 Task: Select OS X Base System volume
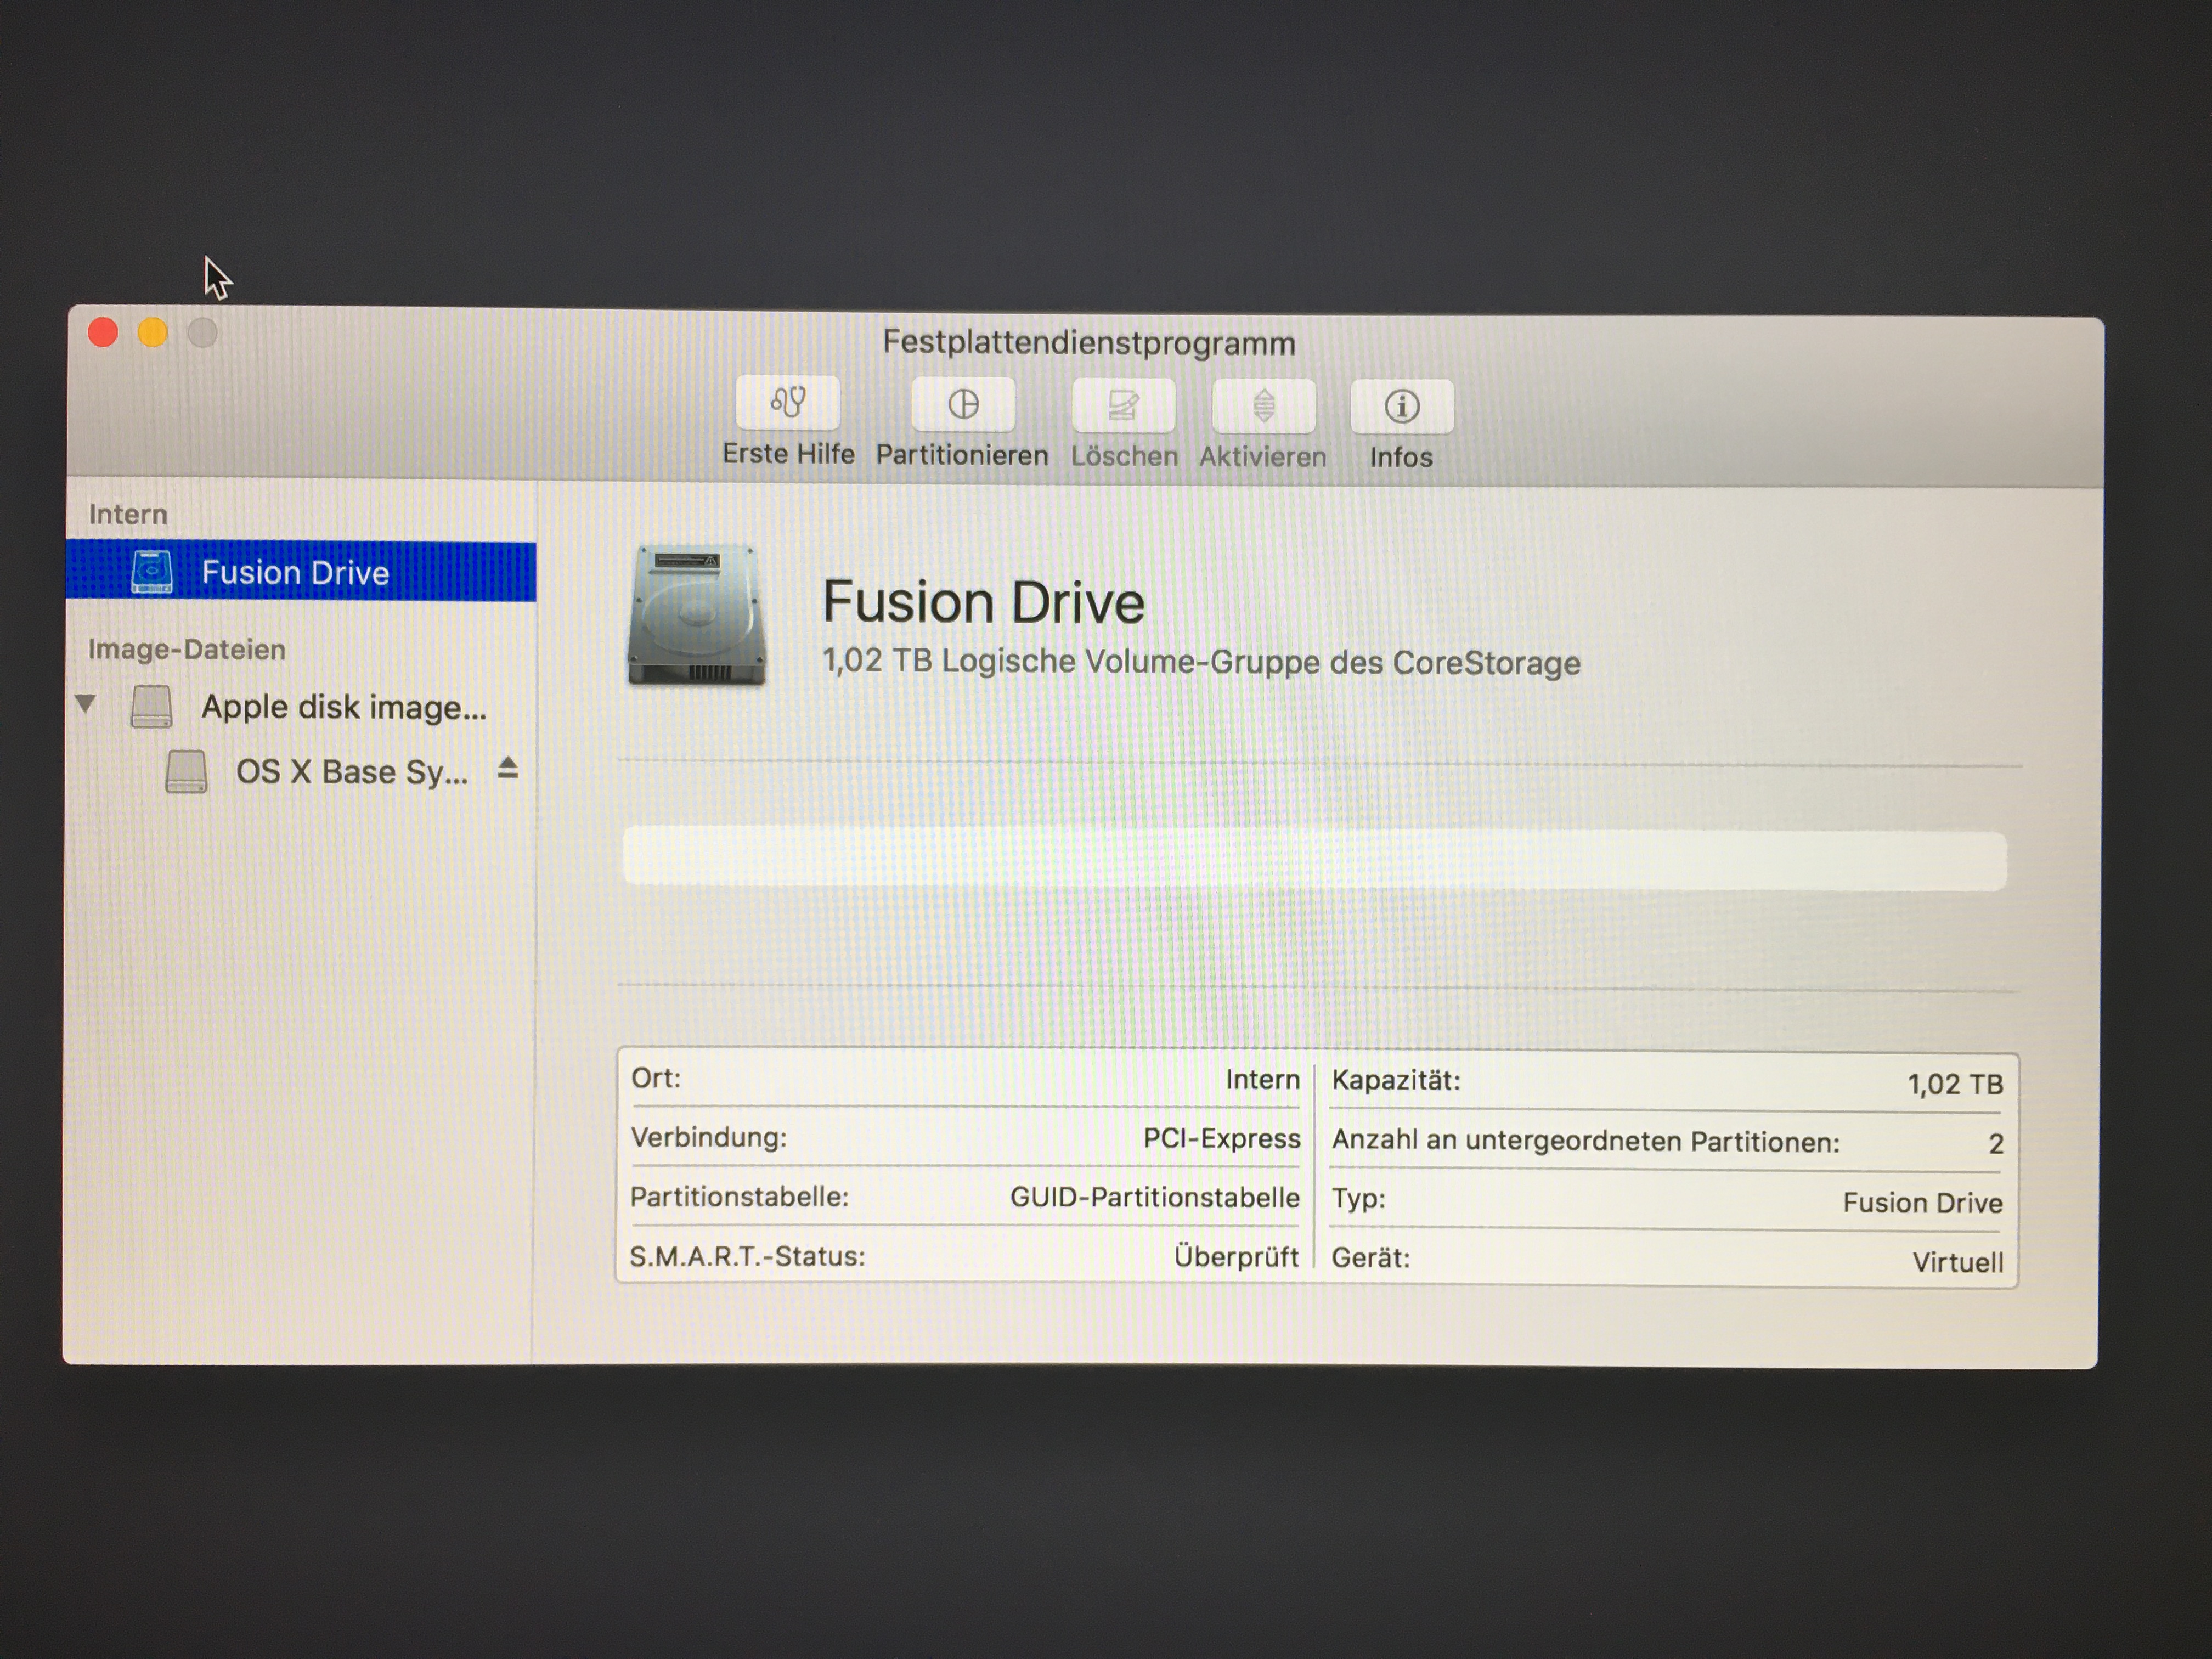point(351,772)
